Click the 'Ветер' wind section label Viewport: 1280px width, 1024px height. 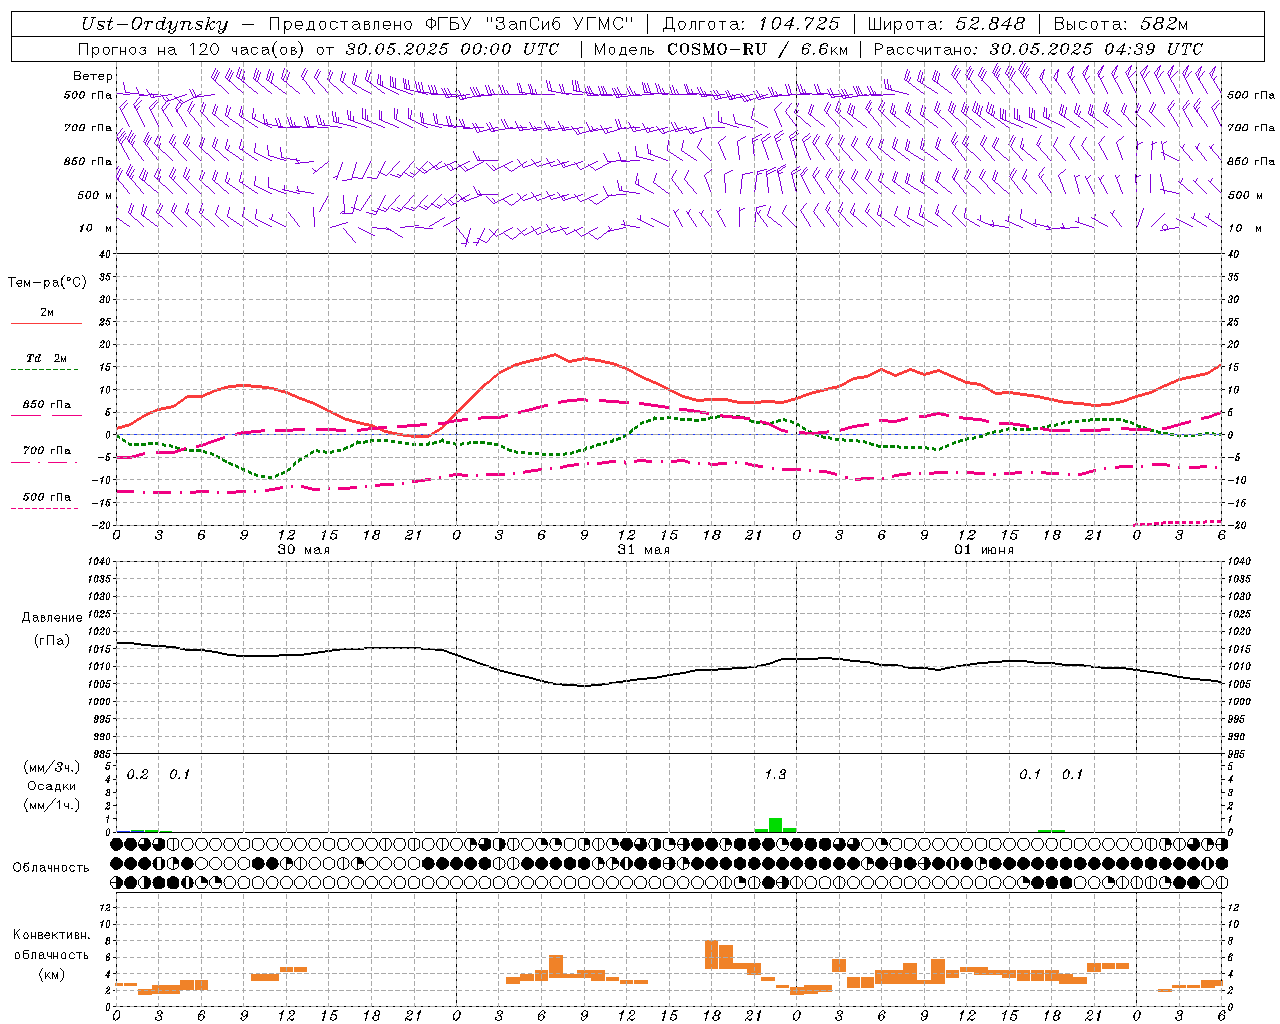(92, 76)
